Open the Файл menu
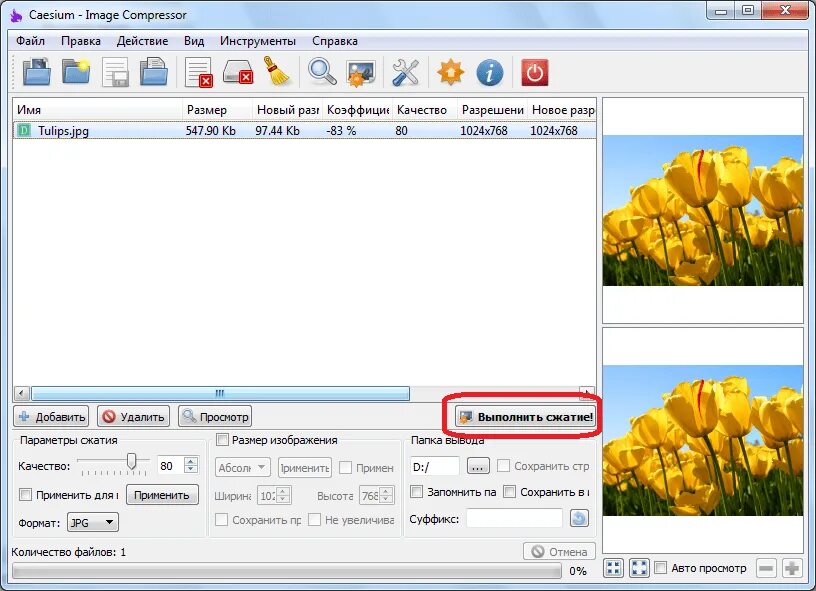816x591 pixels. [30, 41]
